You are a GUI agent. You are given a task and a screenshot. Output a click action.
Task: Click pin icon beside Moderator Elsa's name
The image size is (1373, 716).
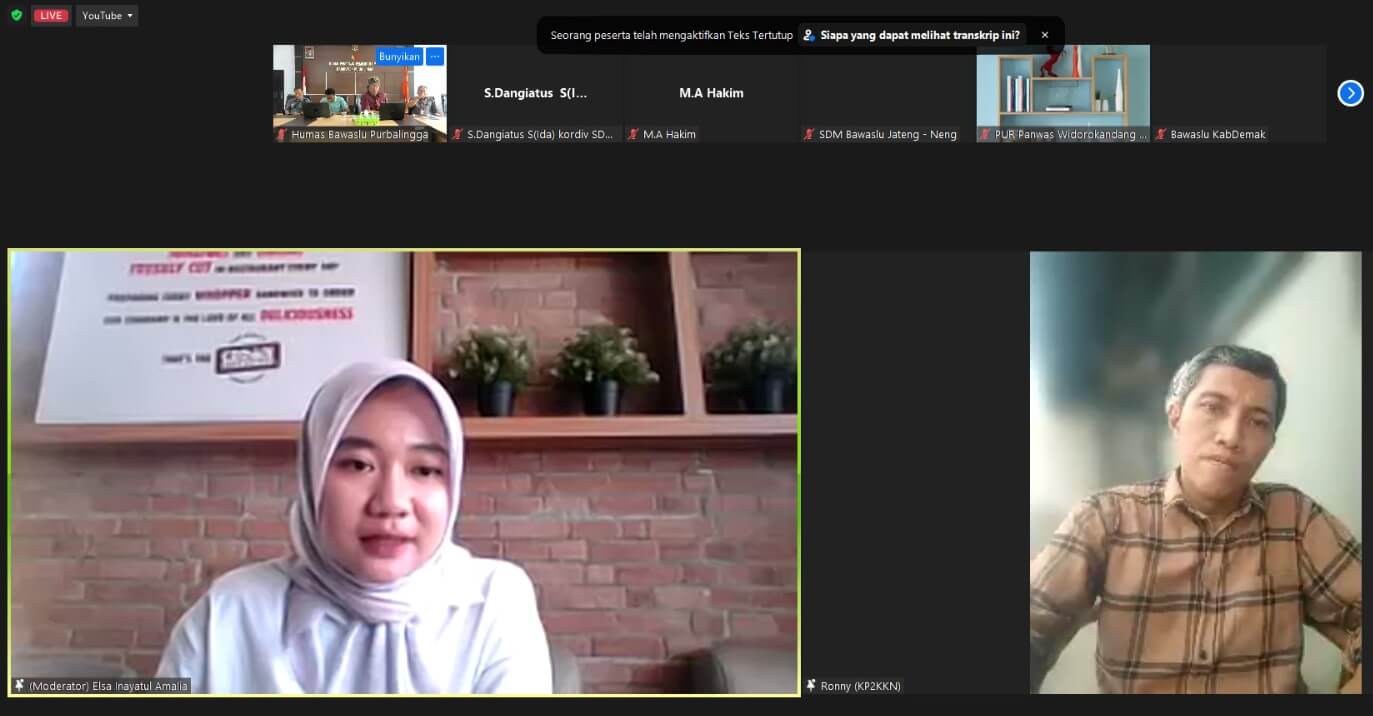[x=19, y=686]
